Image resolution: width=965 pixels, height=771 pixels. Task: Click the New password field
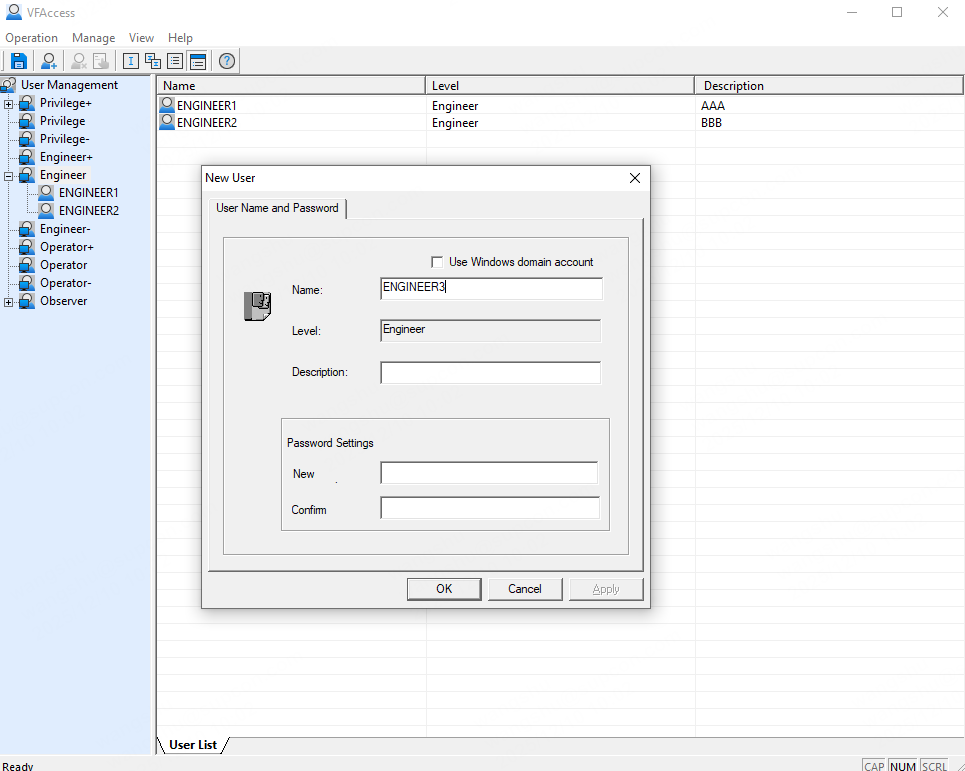(488, 473)
